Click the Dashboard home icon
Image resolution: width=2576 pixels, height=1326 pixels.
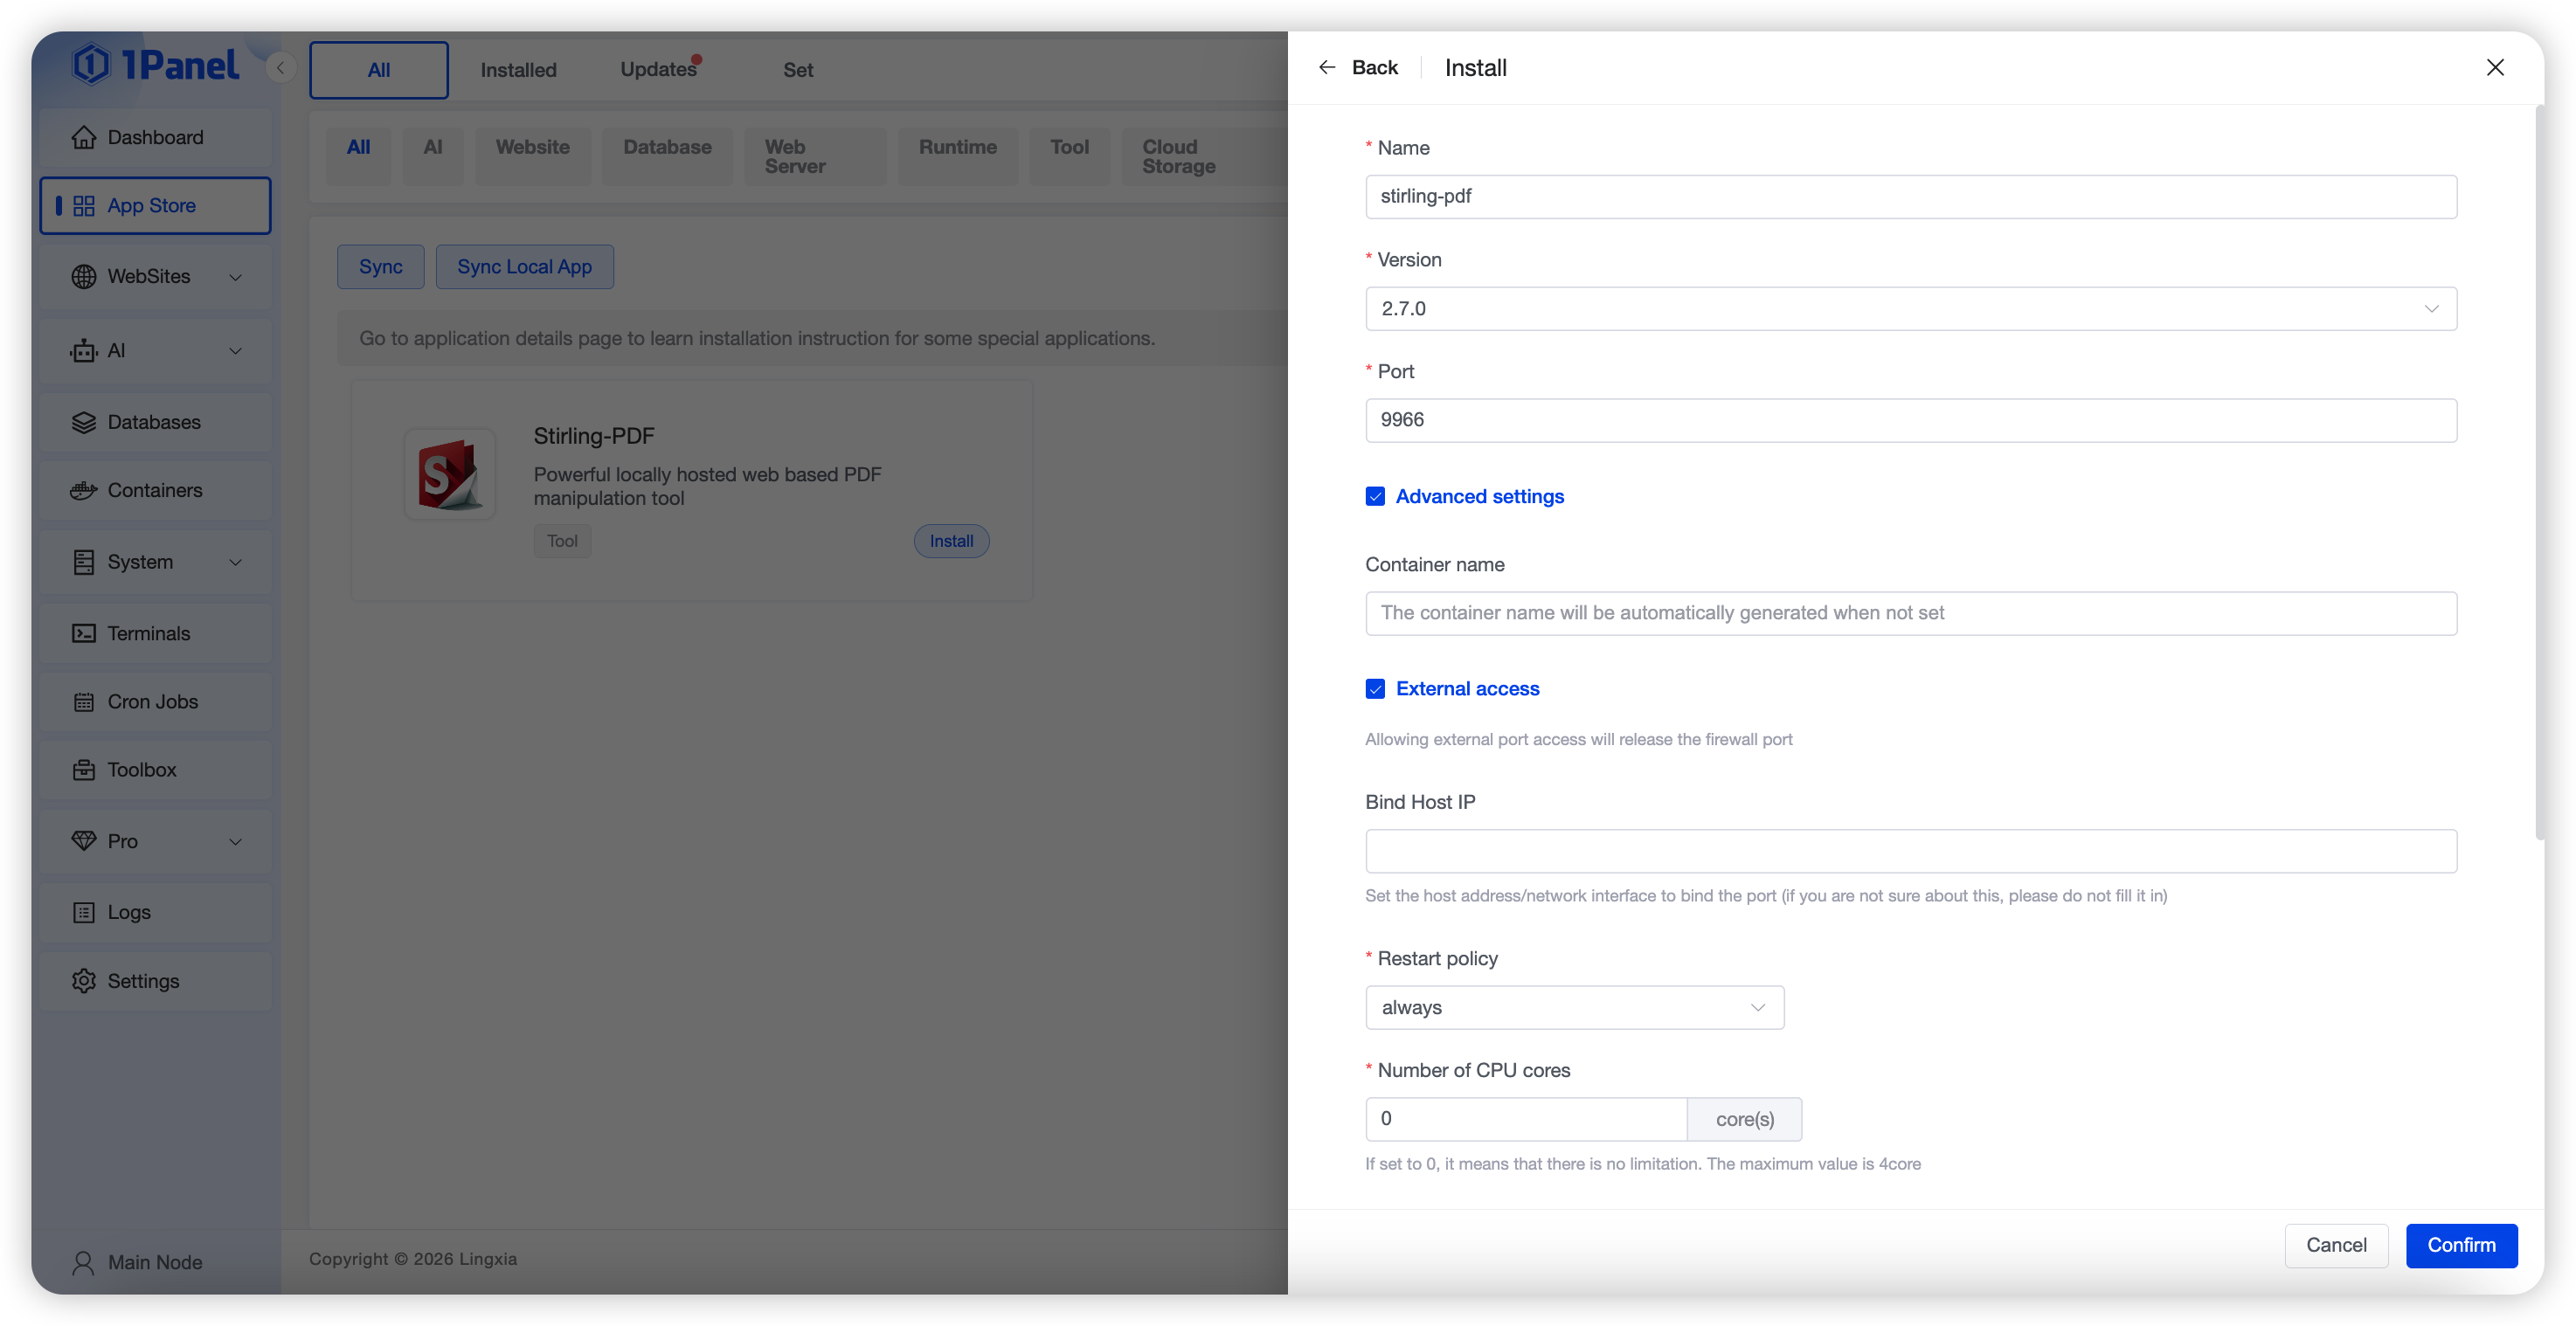pos(84,137)
